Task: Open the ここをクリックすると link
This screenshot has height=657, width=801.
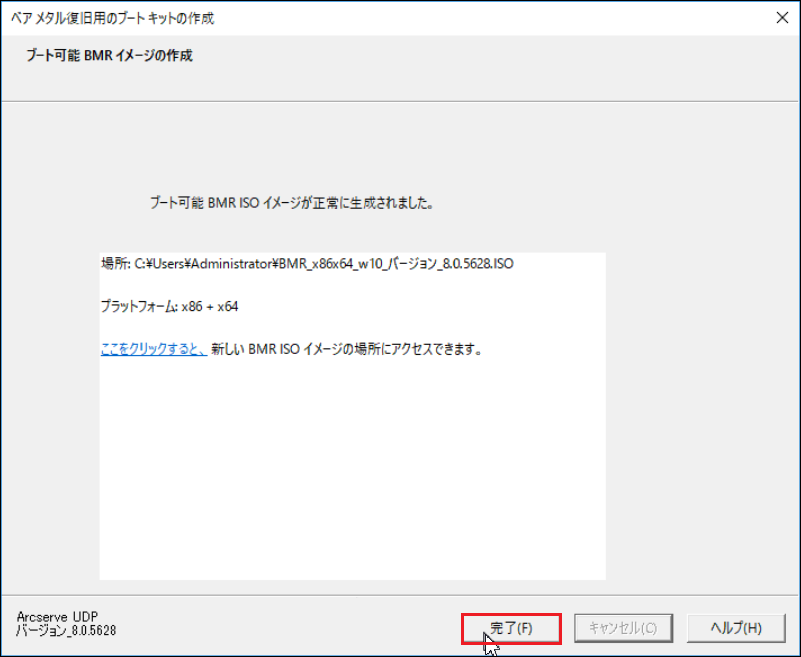Action: pos(154,349)
